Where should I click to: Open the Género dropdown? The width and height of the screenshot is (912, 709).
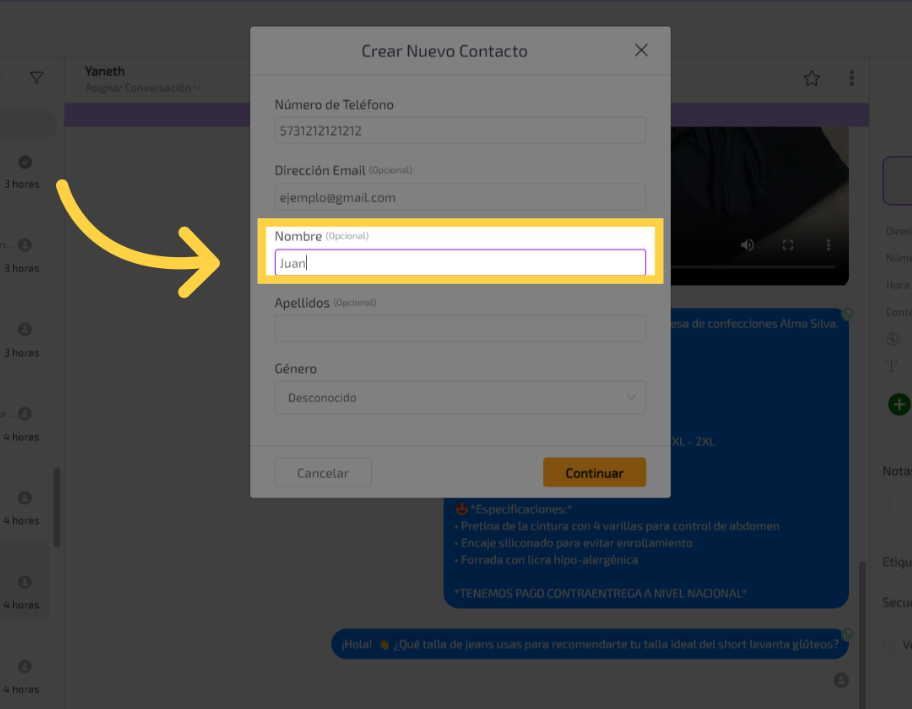[x=460, y=398]
